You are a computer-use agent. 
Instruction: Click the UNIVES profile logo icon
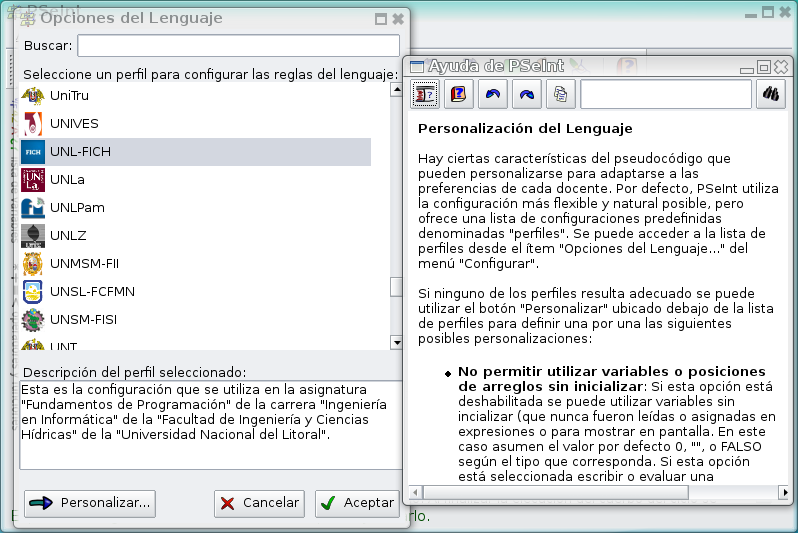33,124
